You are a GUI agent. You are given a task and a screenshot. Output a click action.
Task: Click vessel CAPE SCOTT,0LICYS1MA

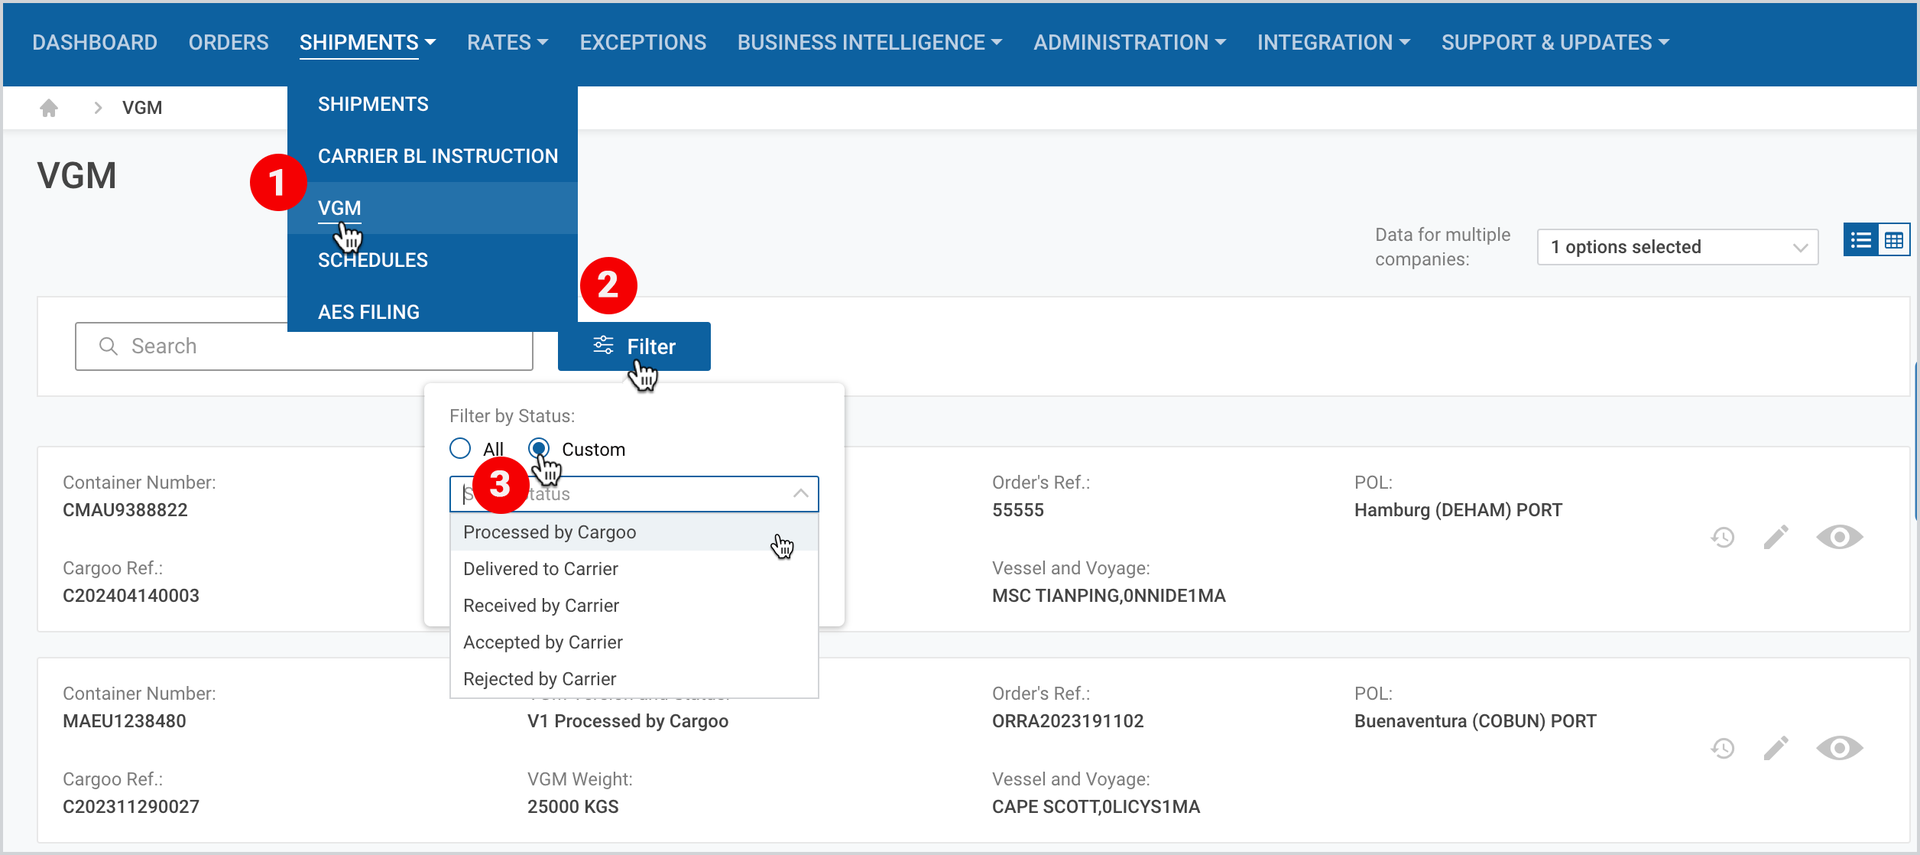[1096, 807]
